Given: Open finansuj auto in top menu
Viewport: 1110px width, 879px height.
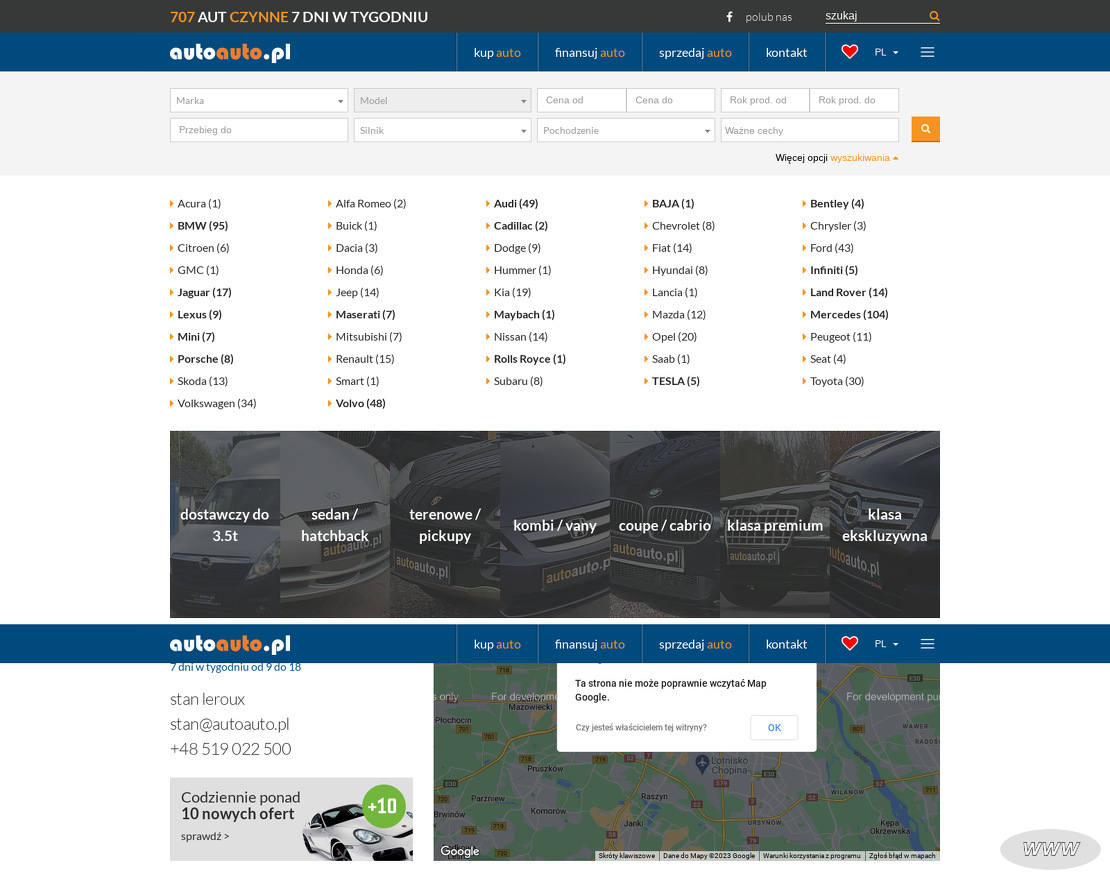Looking at the screenshot, I should click(x=590, y=52).
